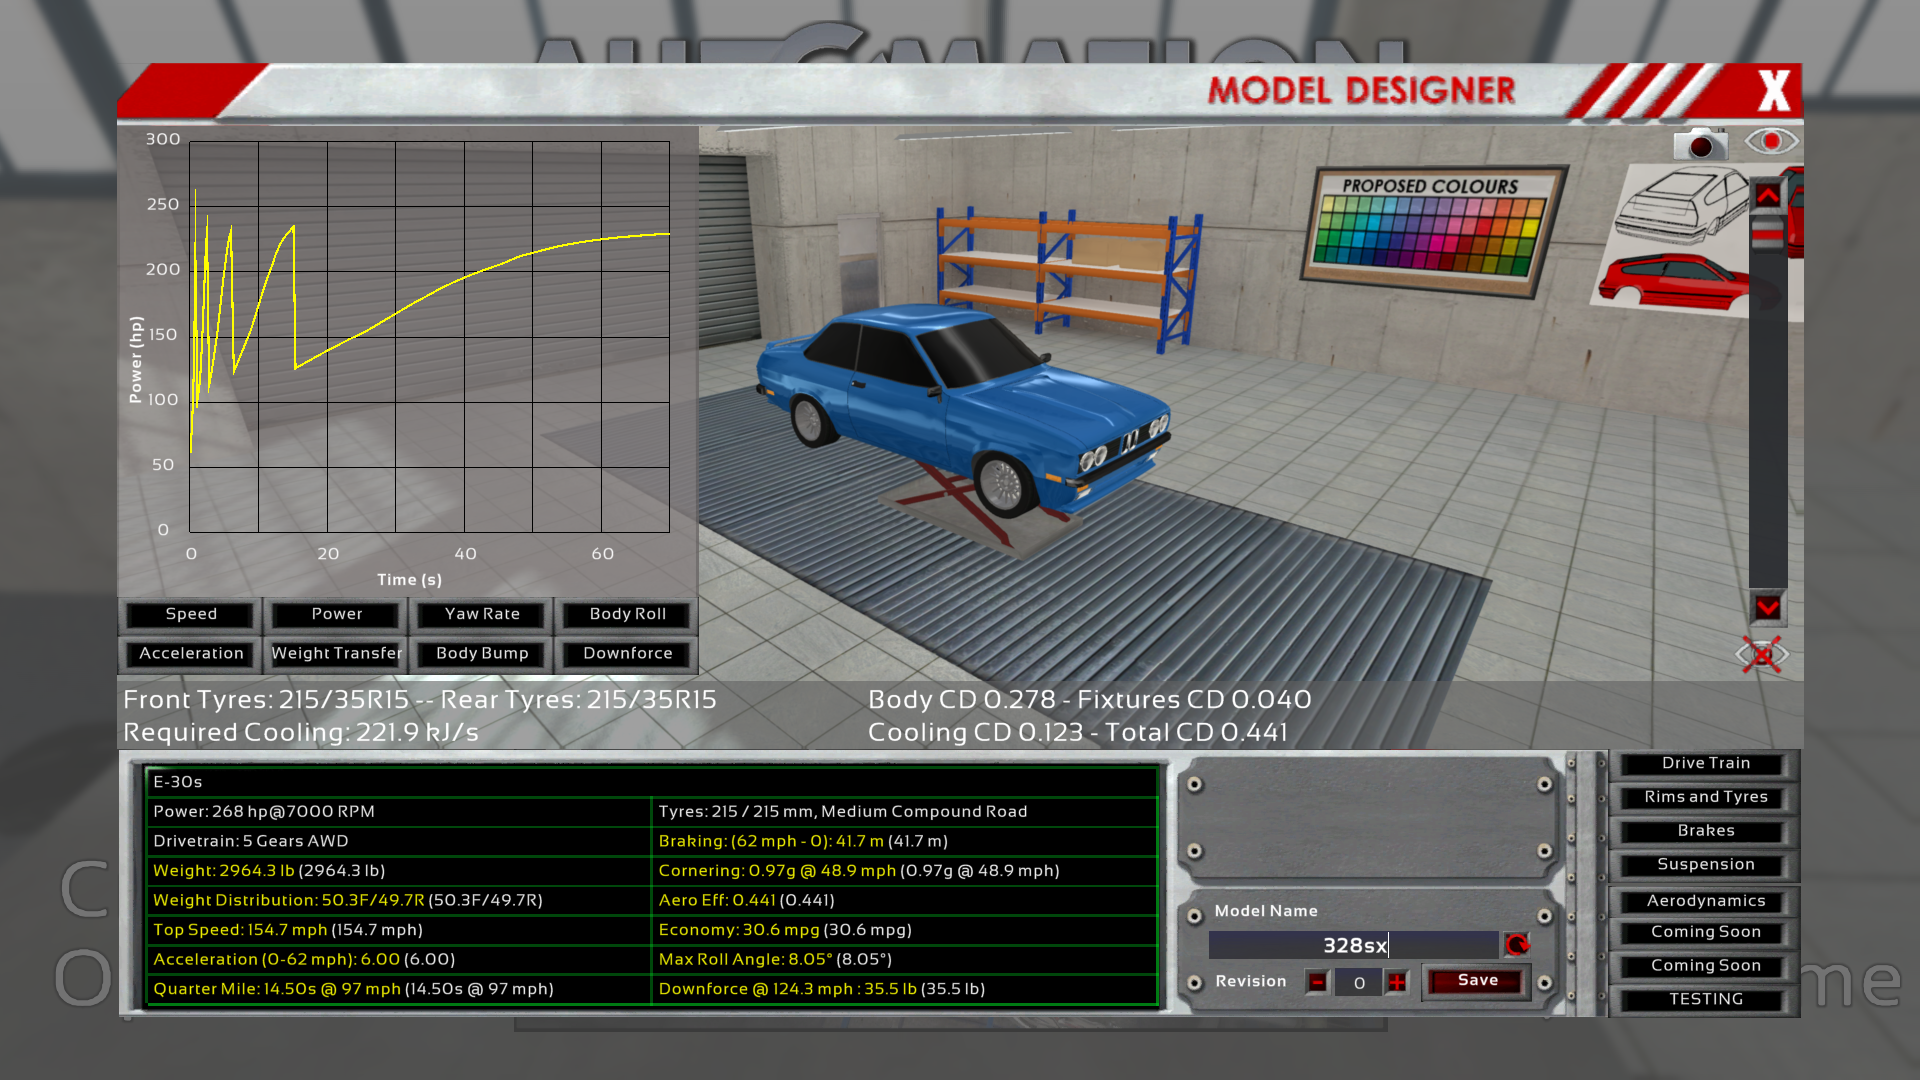Toggle the red eye view icon
The width and height of the screenshot is (1920, 1080).
(x=1771, y=141)
